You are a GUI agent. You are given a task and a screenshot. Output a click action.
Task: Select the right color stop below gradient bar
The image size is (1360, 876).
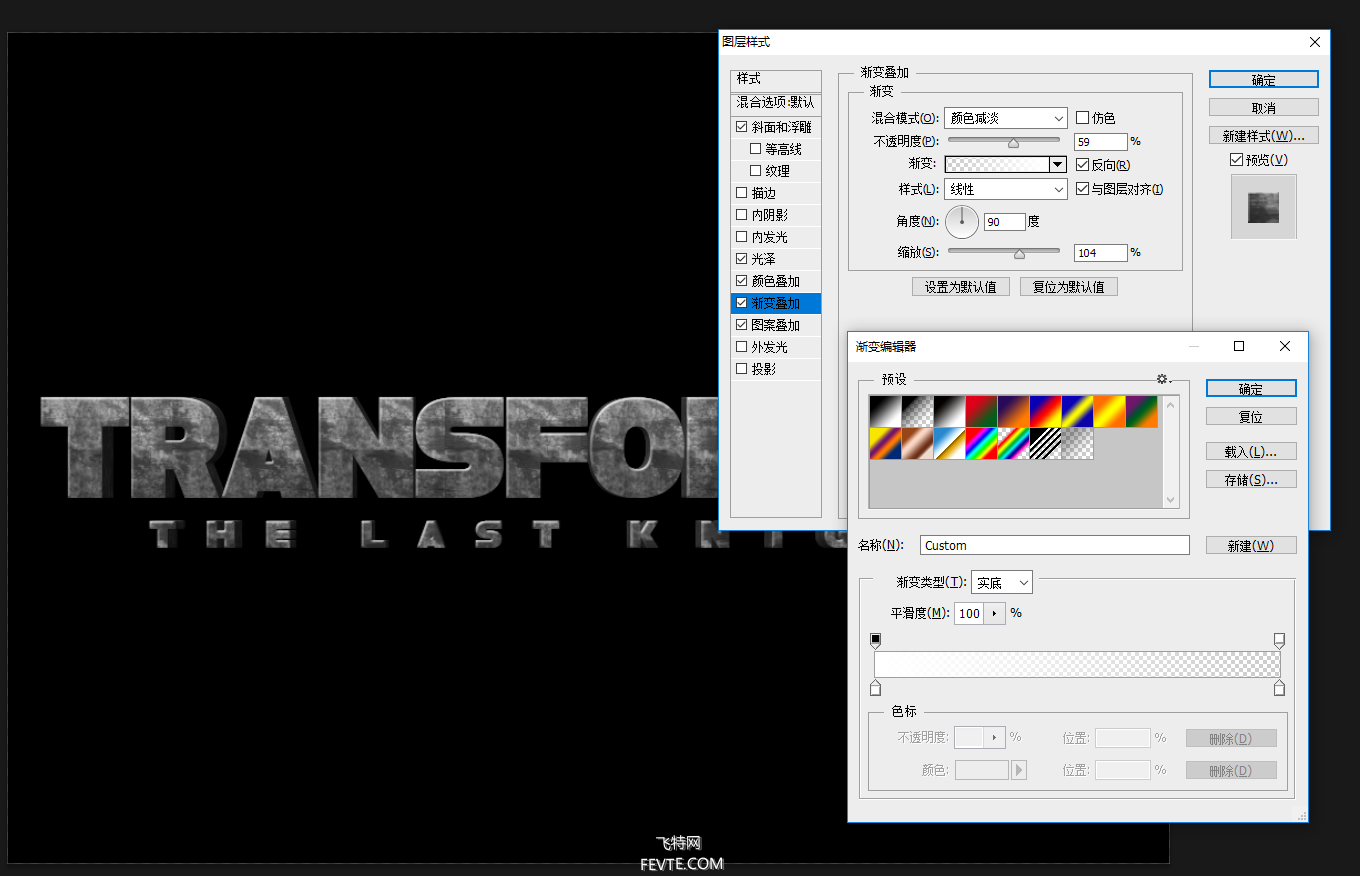click(1279, 688)
